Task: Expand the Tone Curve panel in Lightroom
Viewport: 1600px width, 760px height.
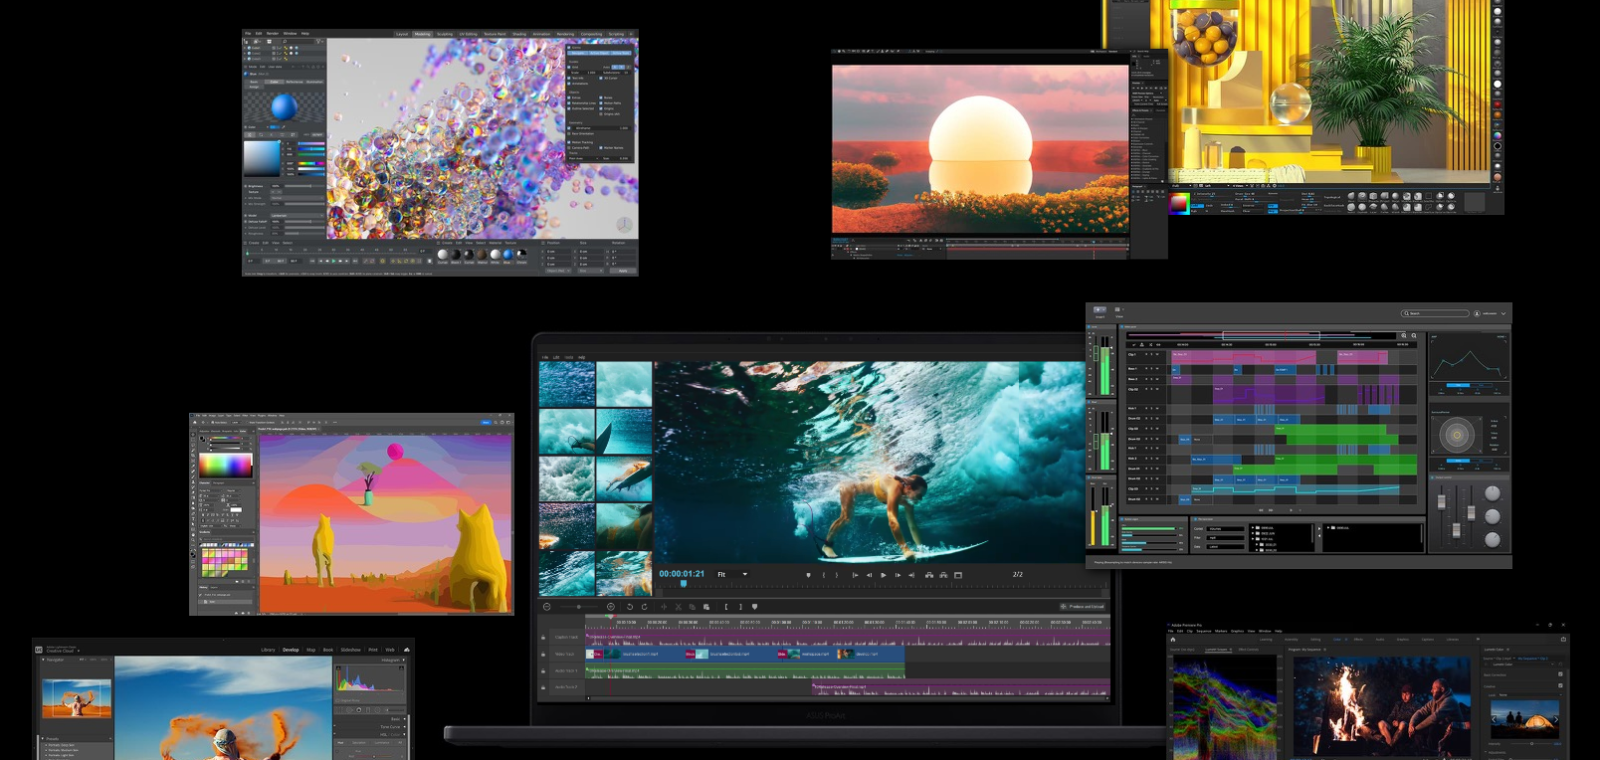Action: [x=405, y=727]
